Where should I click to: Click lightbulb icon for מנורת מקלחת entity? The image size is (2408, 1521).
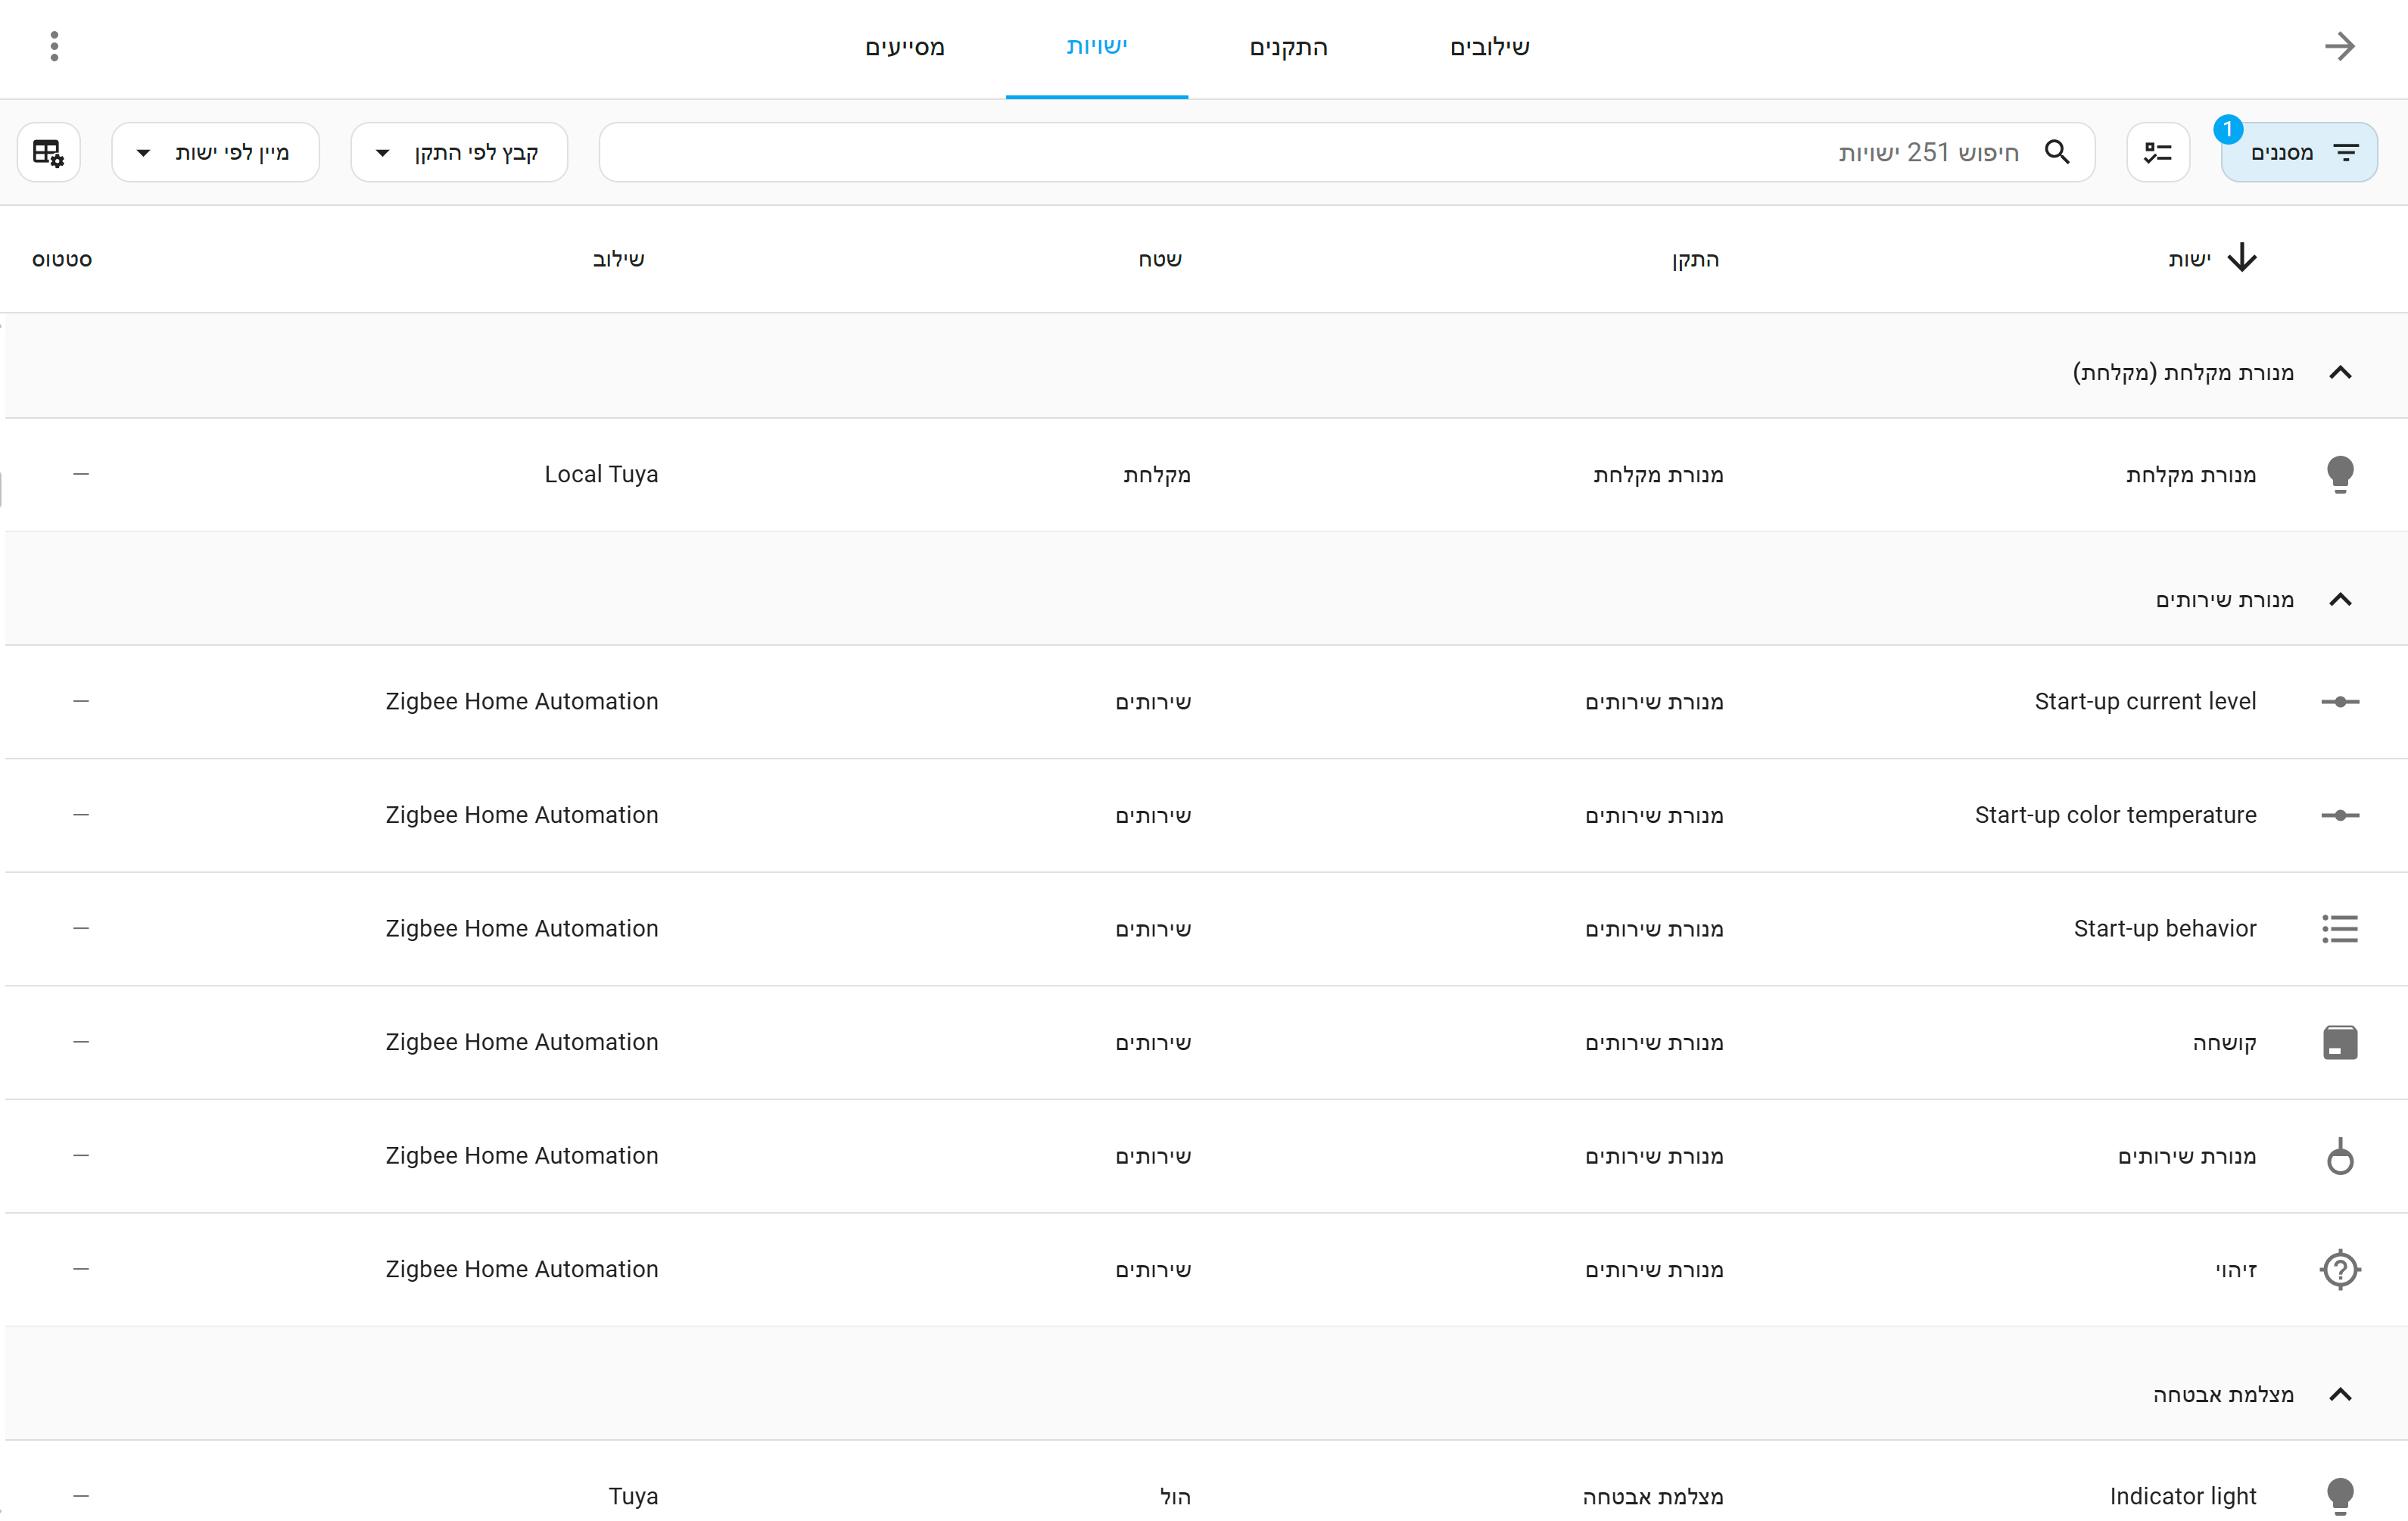pos(2339,474)
